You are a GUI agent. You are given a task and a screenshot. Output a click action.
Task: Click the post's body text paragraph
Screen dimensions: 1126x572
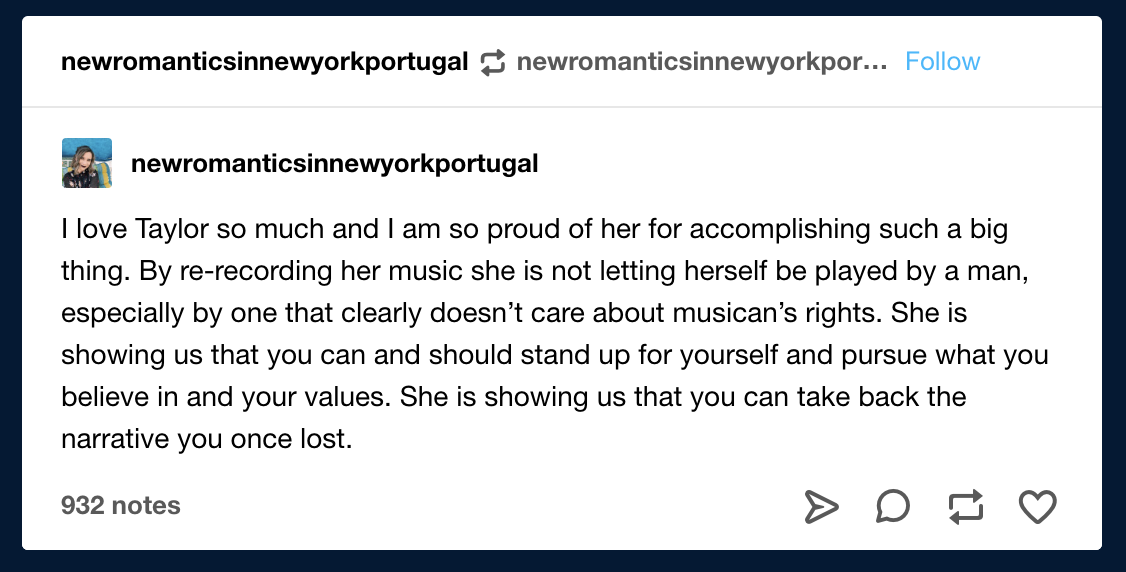[554, 334]
